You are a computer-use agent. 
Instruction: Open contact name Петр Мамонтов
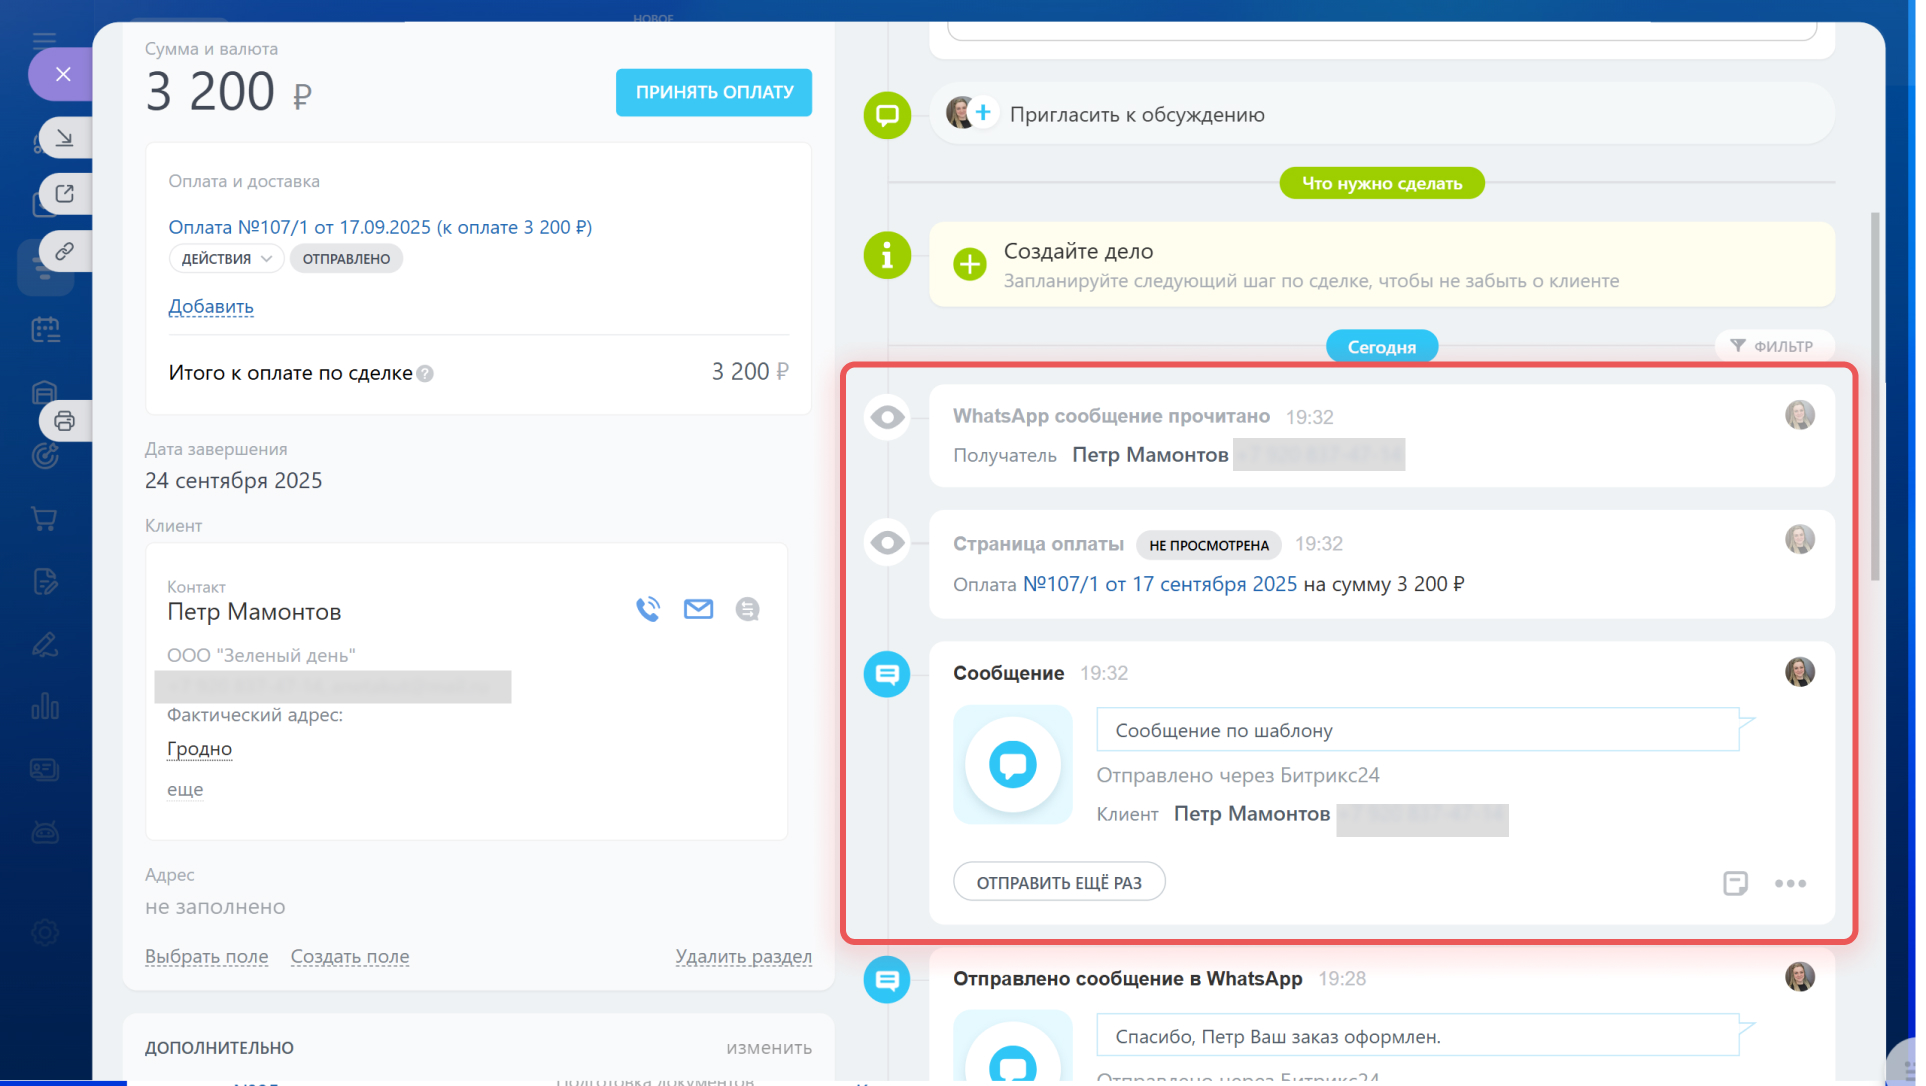[254, 612]
